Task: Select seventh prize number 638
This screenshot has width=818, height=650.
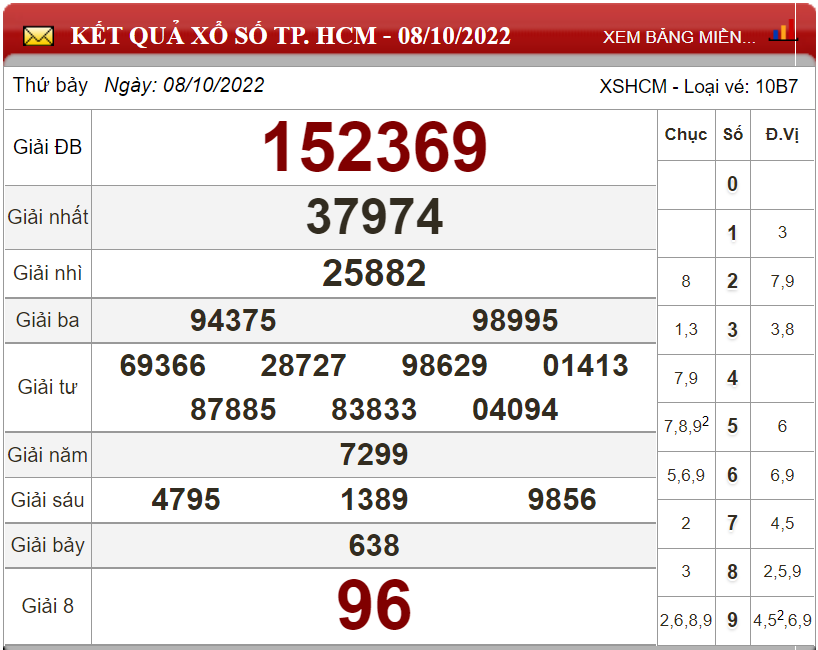Action: coord(374,546)
